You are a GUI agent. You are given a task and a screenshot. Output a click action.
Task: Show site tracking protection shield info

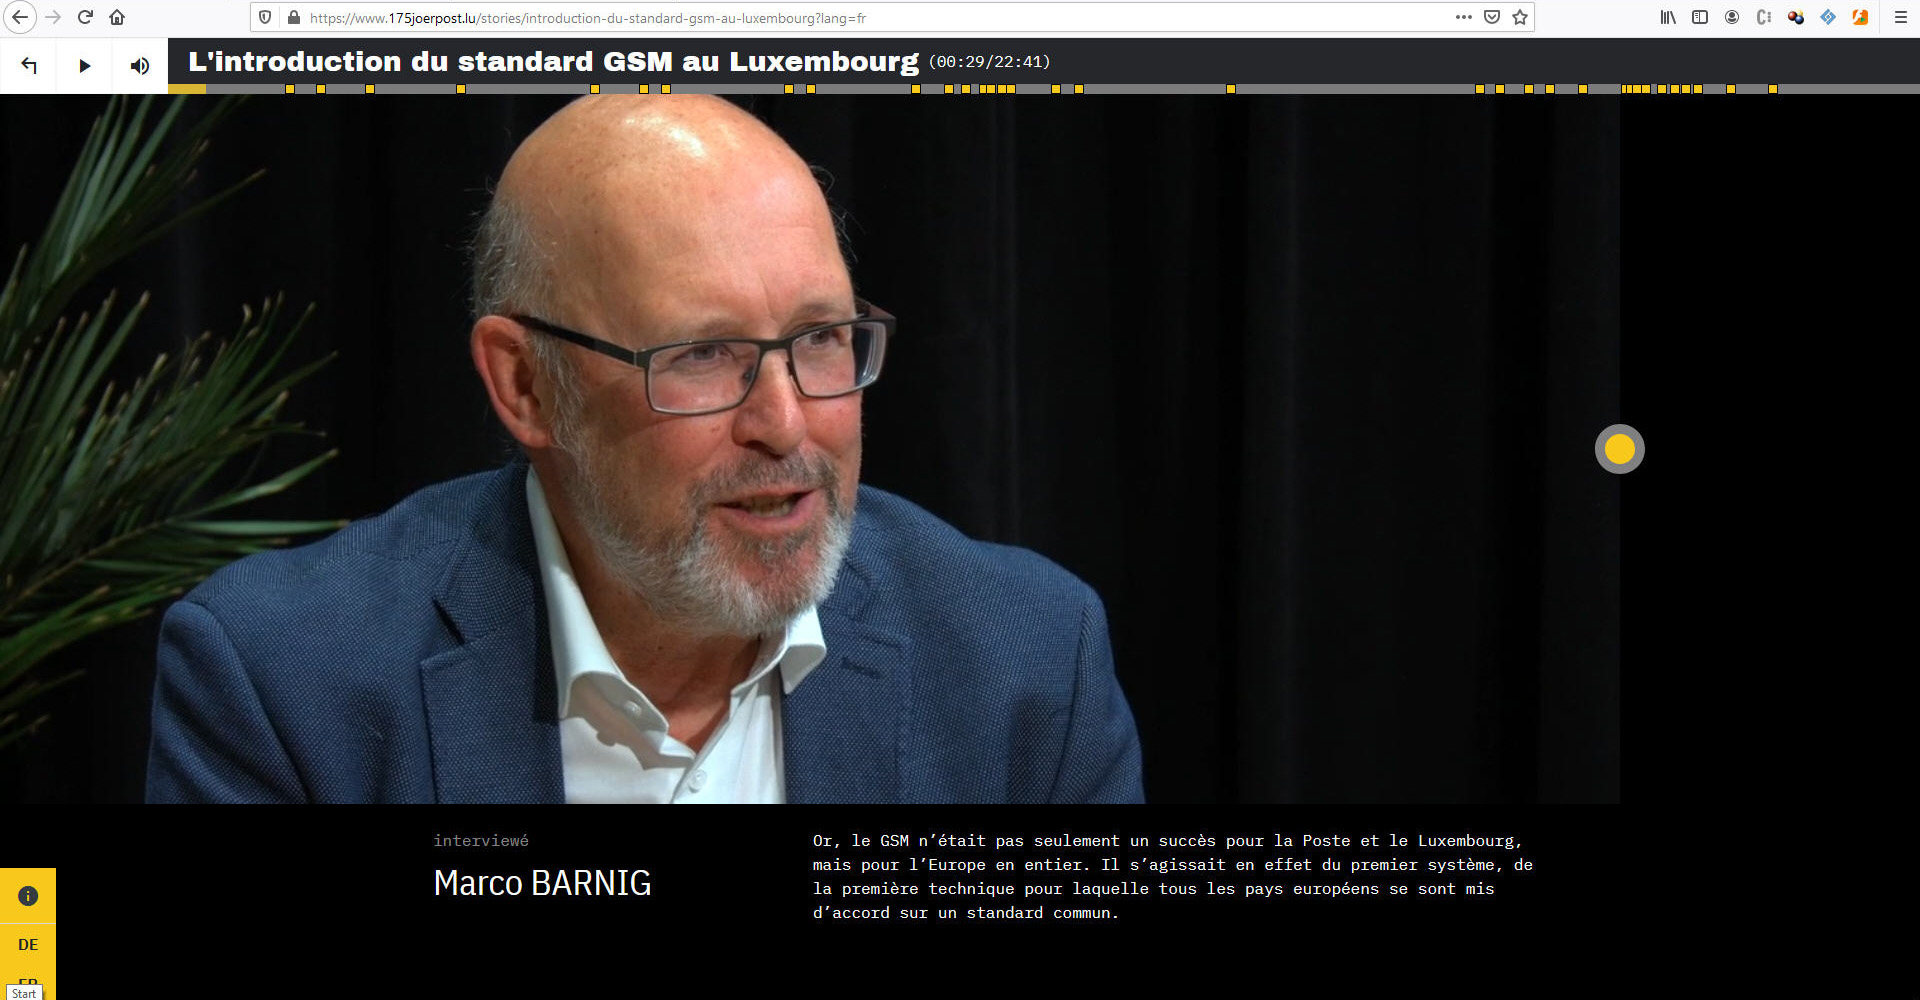[x=265, y=17]
